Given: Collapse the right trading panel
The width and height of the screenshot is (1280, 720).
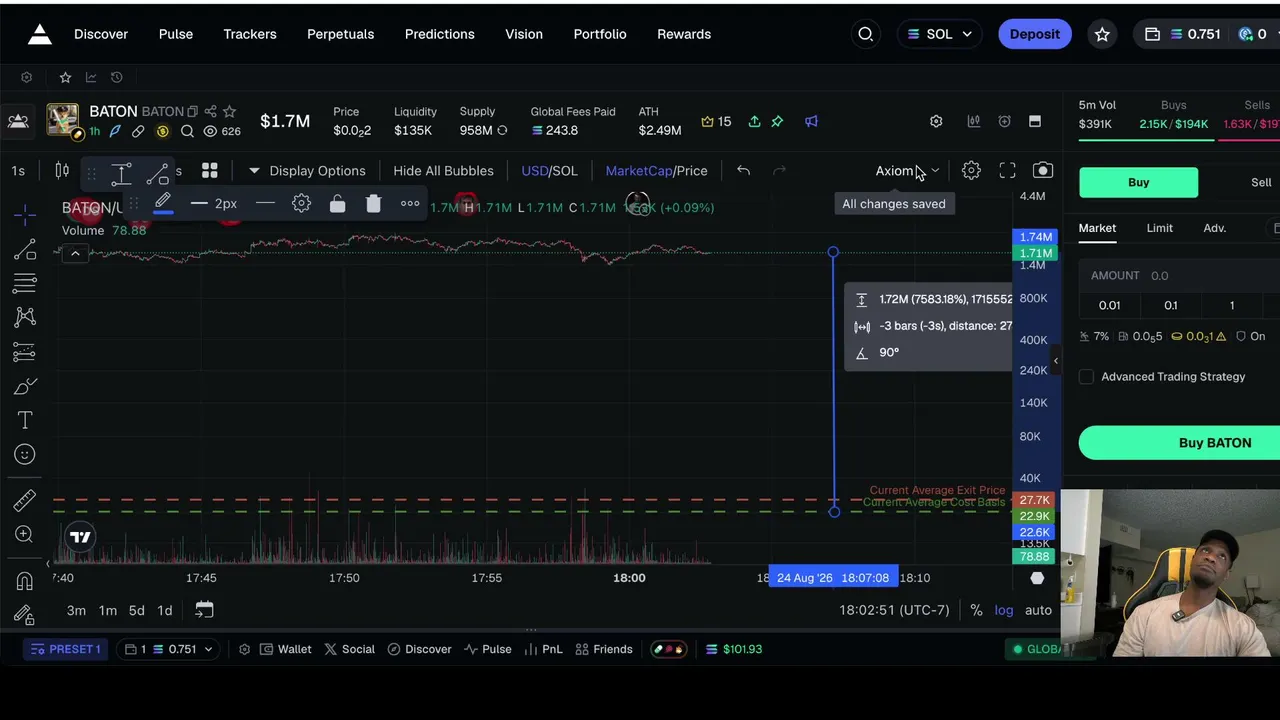Looking at the screenshot, I should (1055, 361).
